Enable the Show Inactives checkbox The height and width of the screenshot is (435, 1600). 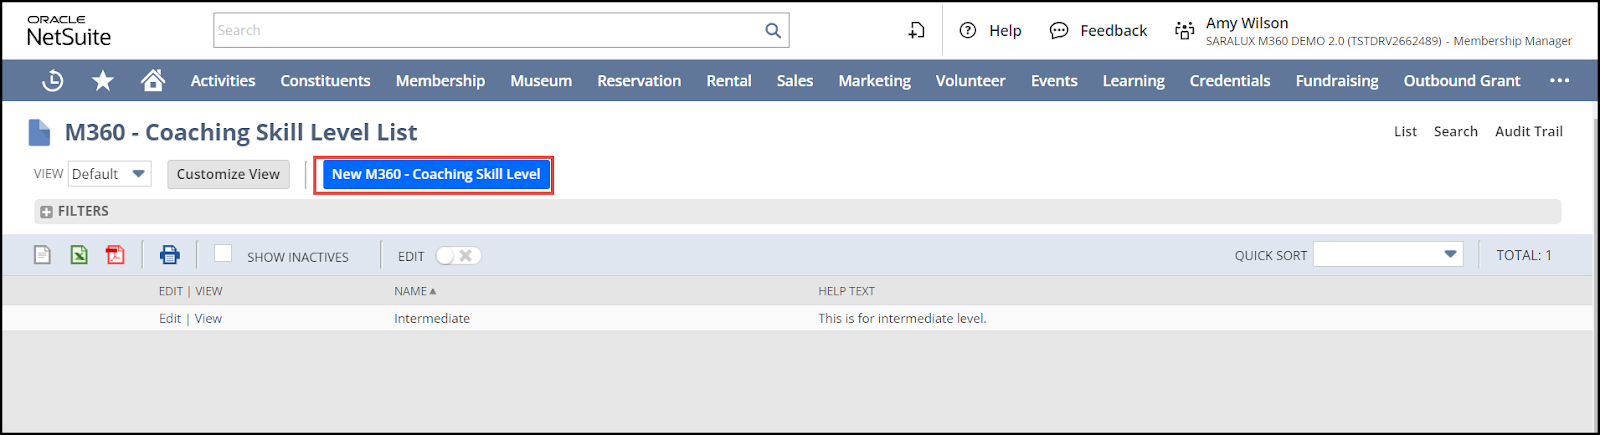point(223,254)
